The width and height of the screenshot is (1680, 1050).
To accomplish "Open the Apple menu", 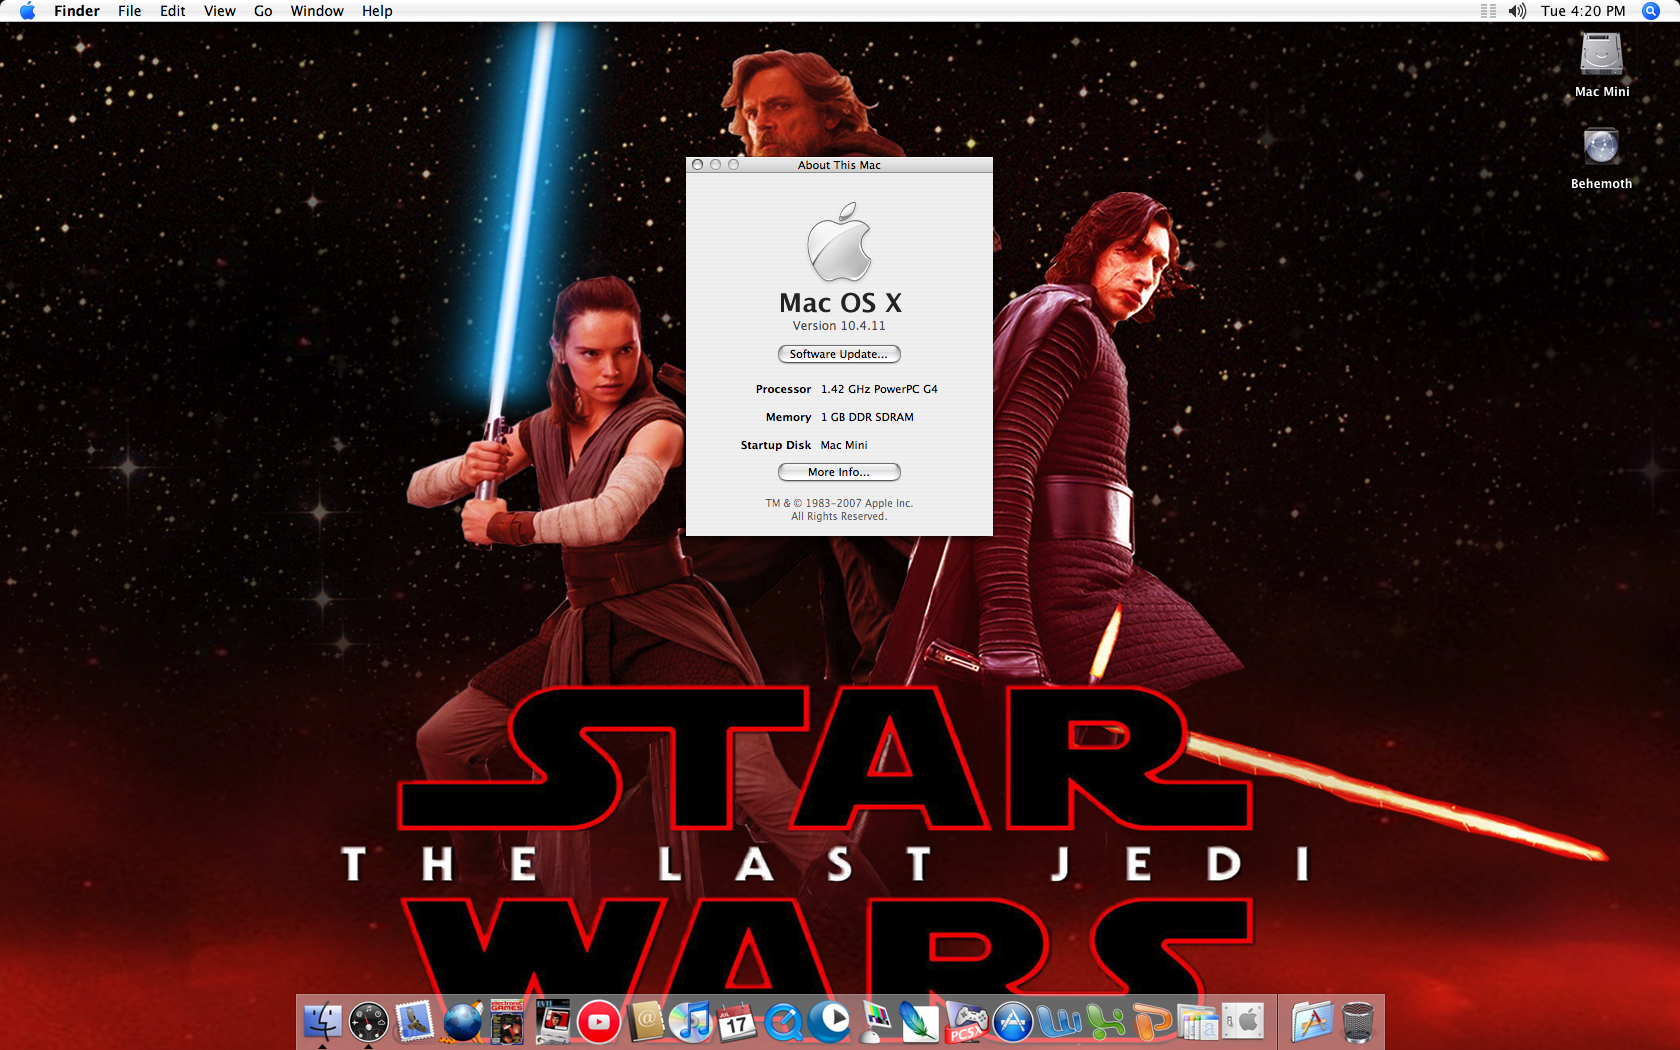I will [27, 11].
